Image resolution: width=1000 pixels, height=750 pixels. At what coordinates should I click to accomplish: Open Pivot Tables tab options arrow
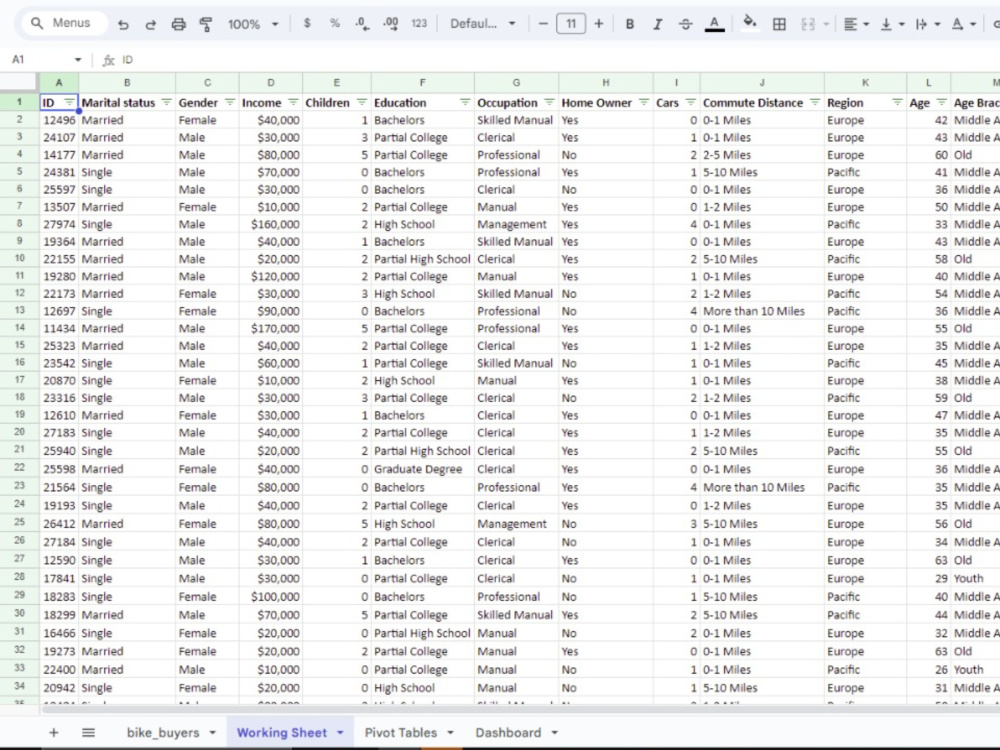pos(450,733)
